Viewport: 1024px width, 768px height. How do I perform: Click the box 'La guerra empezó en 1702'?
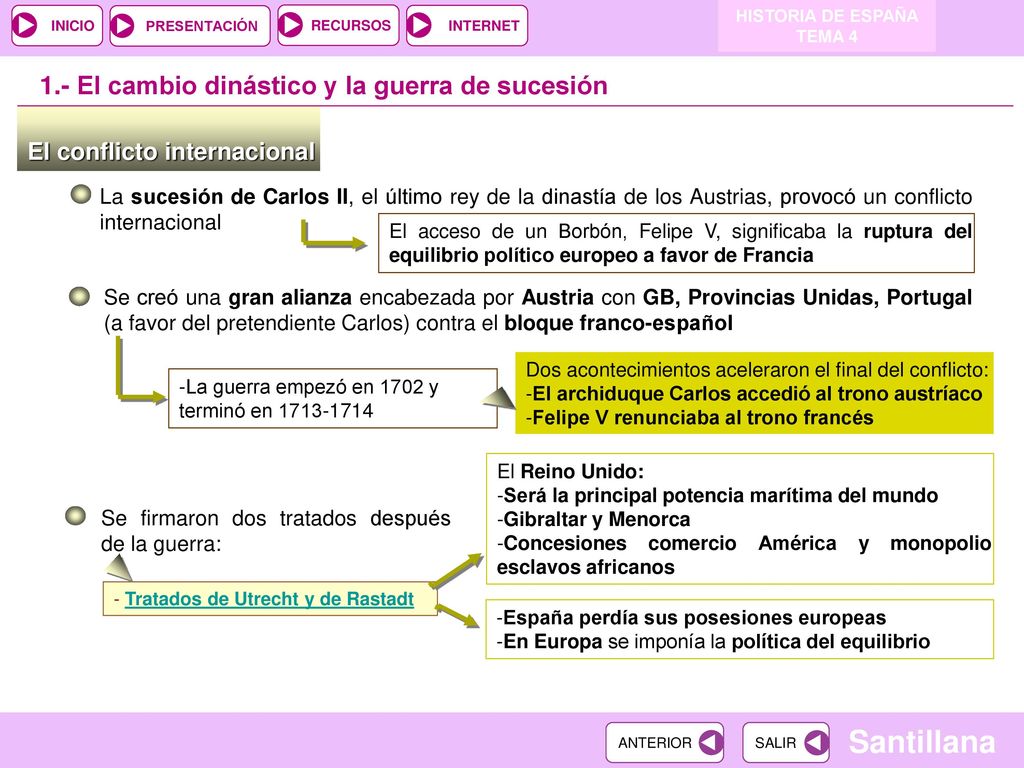(333, 398)
